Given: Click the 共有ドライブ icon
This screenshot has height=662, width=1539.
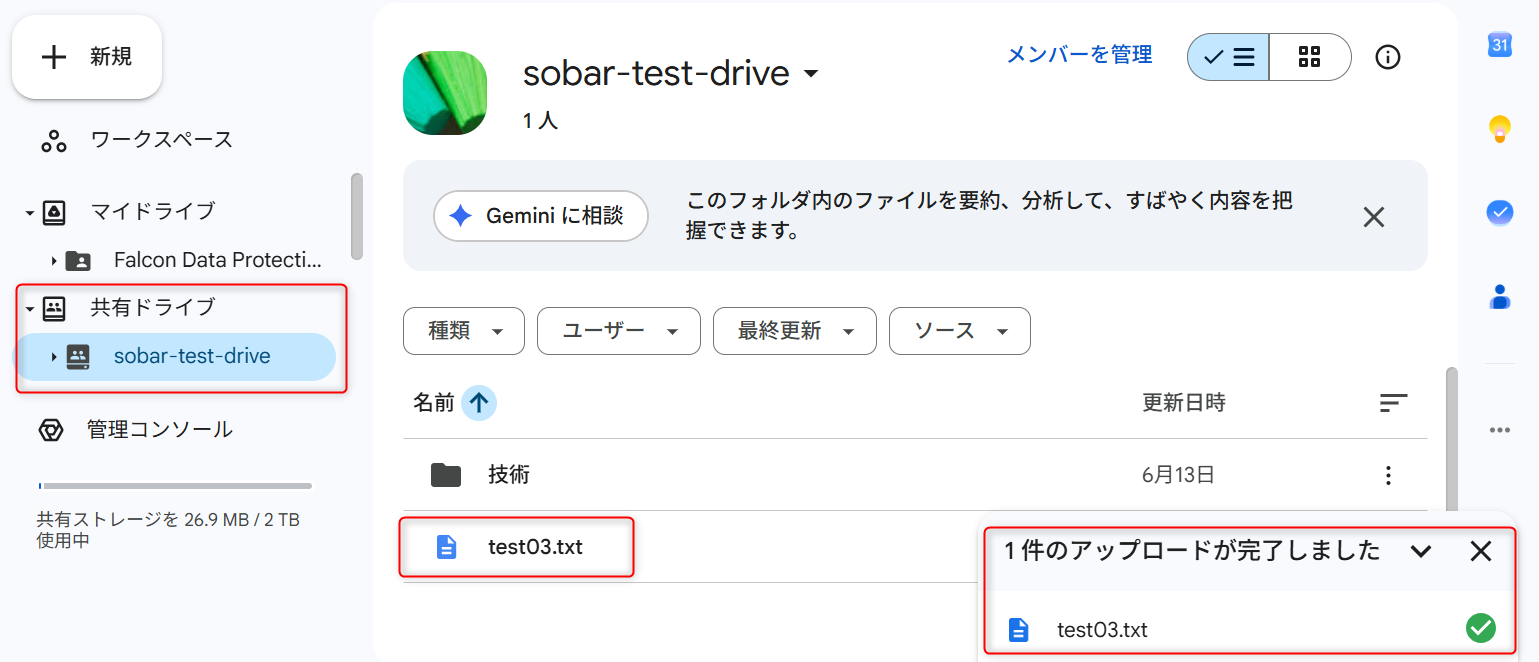Looking at the screenshot, I should pos(54,309).
